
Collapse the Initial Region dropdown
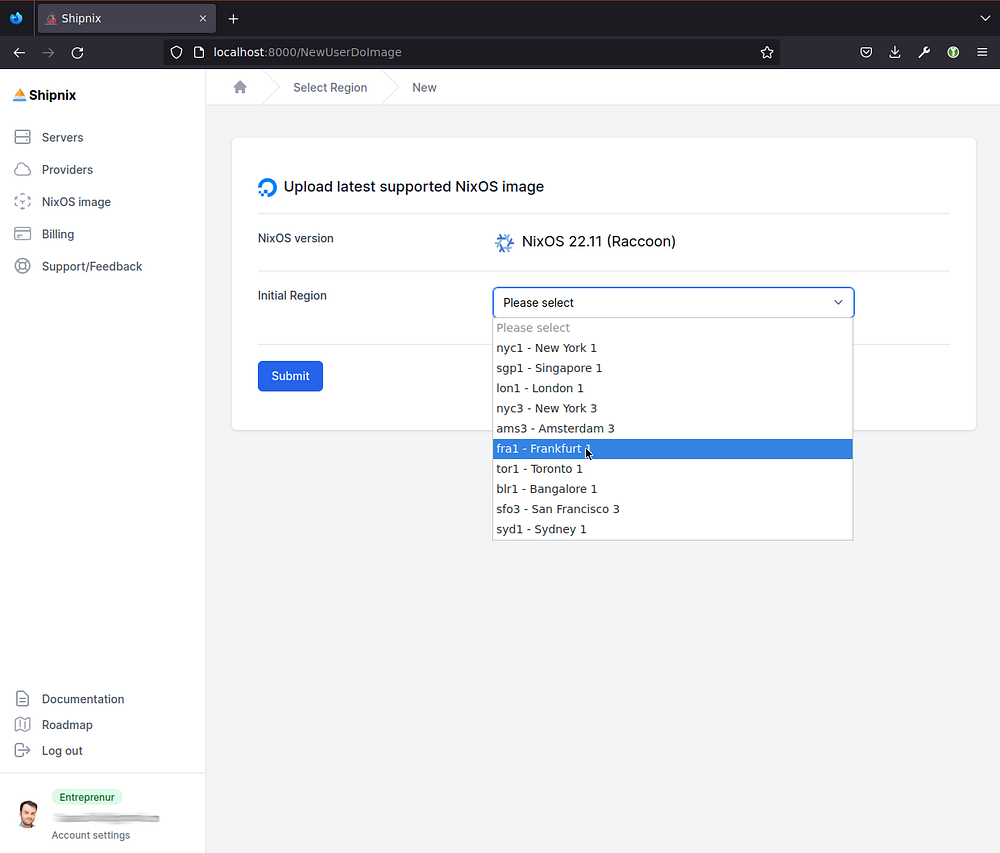tap(673, 302)
